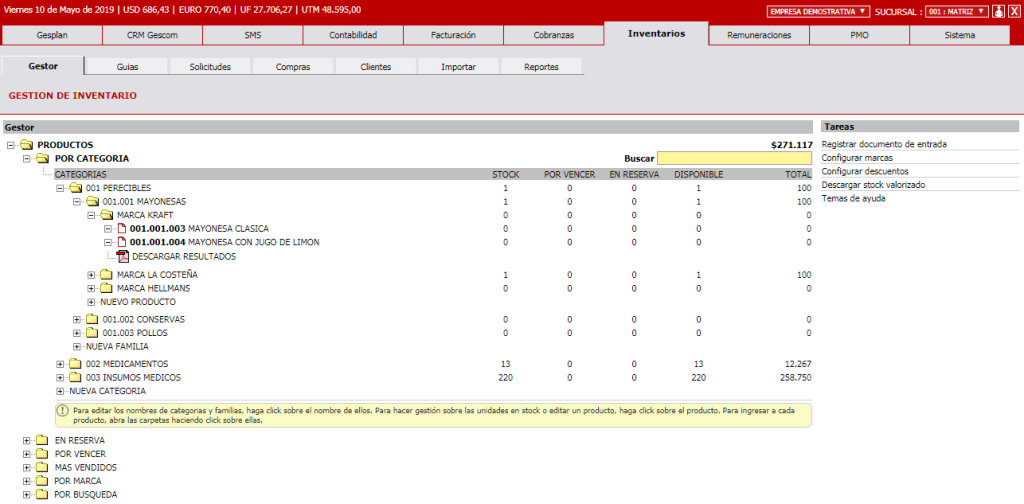
Task: Click the 002 Medicamentos folder icon
Action: (x=75, y=364)
